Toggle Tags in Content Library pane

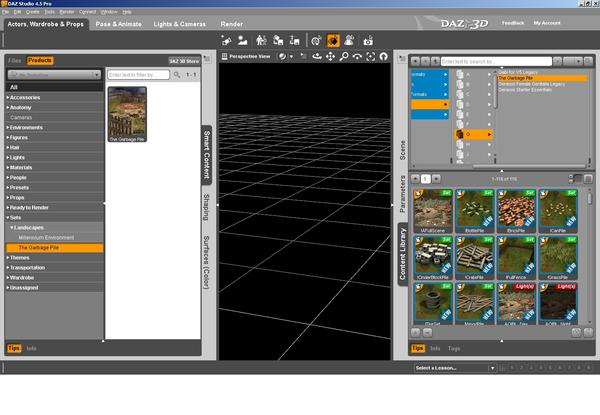point(454,348)
